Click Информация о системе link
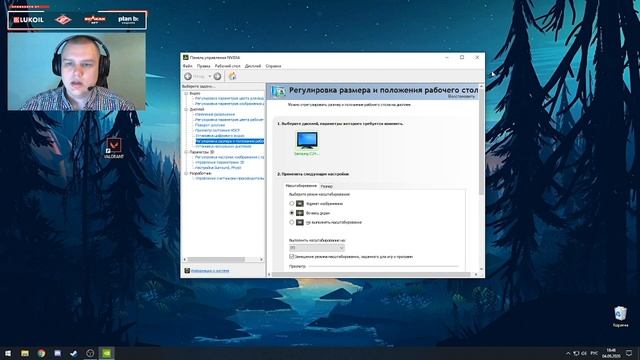 coord(210,271)
